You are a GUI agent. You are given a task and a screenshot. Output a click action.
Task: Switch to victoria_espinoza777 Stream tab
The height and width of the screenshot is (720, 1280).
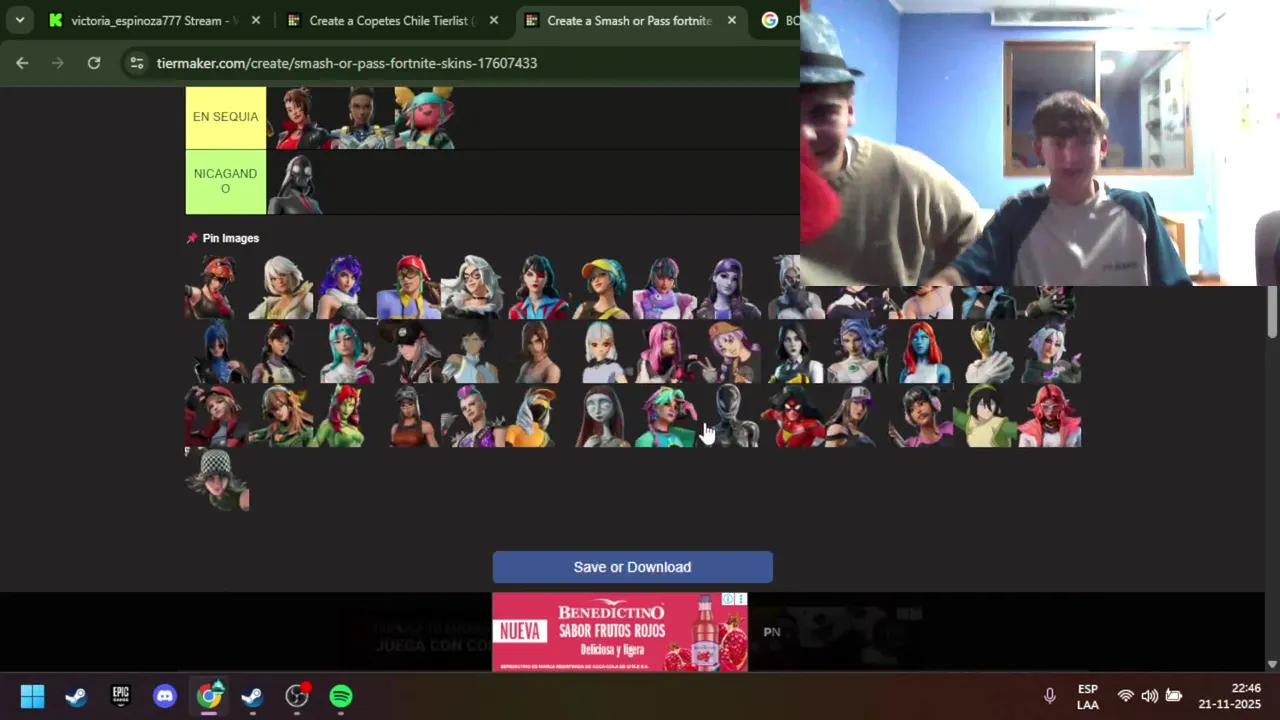click(x=155, y=20)
